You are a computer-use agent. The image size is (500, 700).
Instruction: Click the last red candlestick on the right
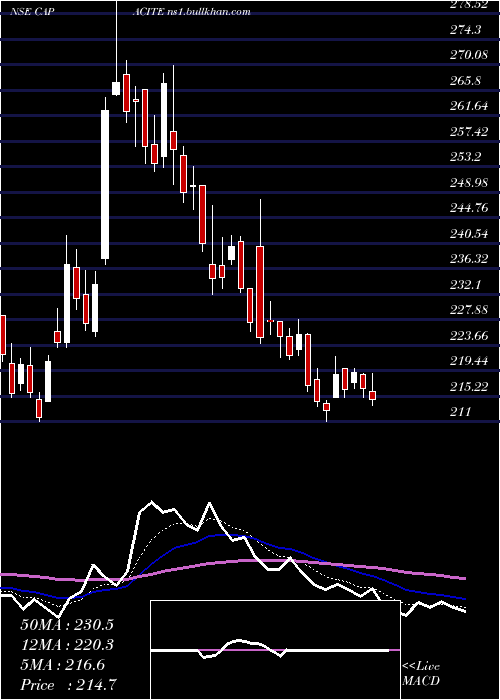372,396
